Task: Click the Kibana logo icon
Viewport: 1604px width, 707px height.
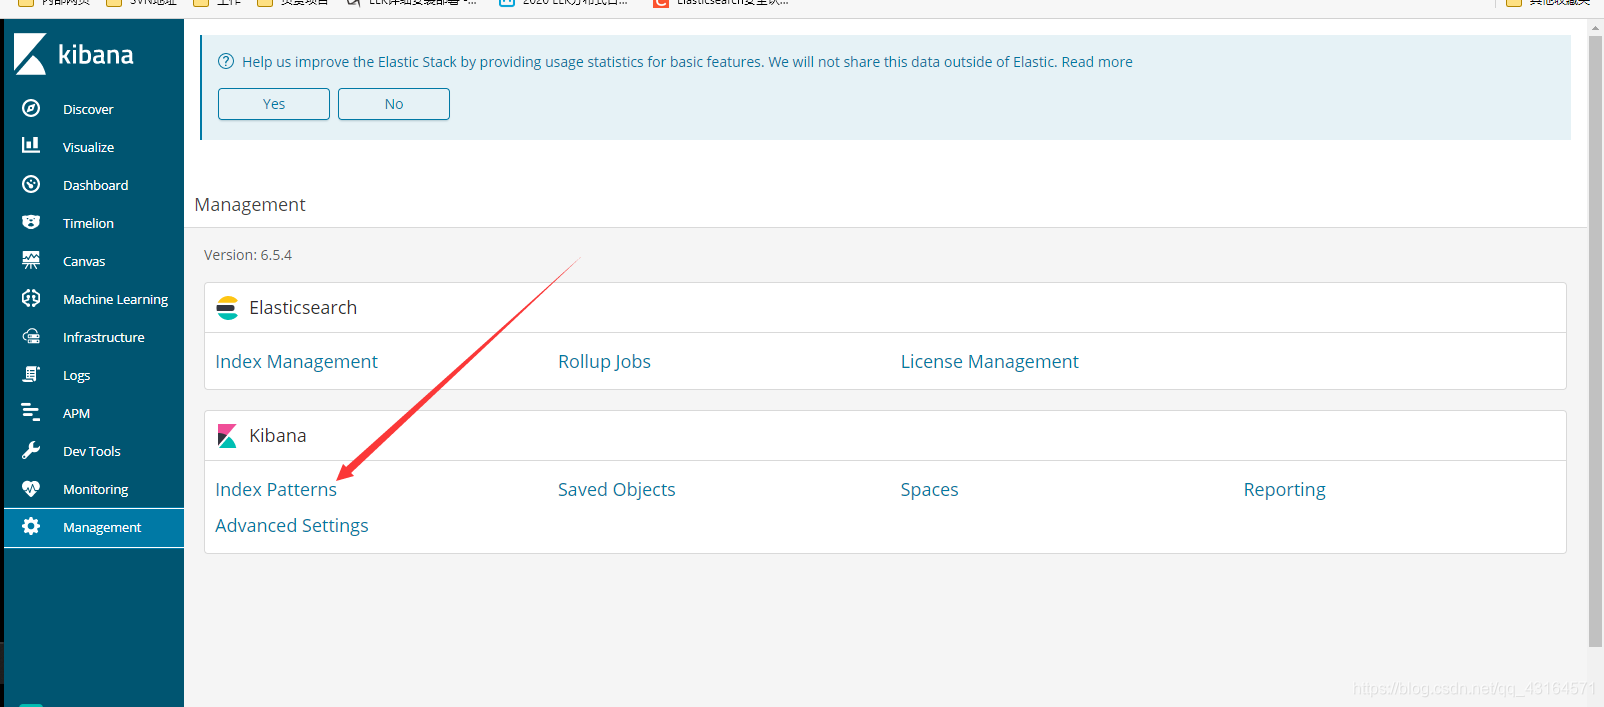Action: [x=30, y=54]
